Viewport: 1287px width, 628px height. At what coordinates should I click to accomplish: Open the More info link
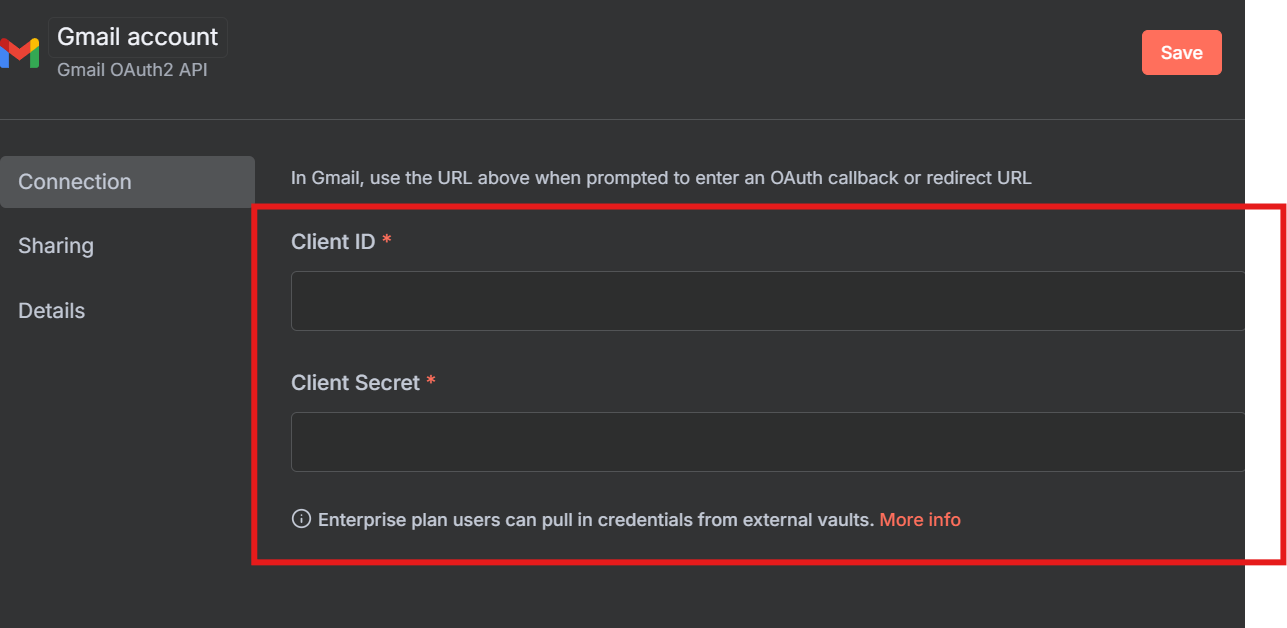coord(920,520)
